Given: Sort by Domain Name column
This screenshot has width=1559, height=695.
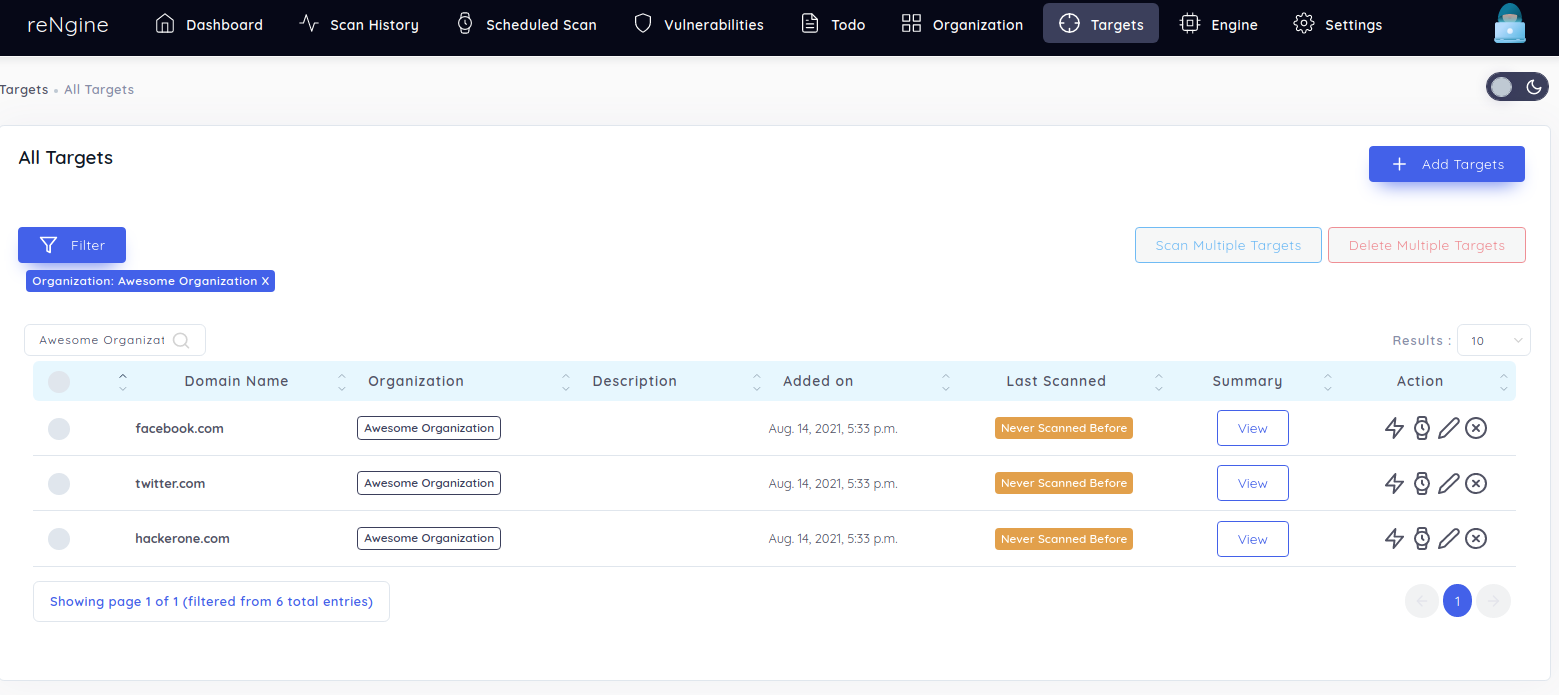Looking at the screenshot, I should (x=236, y=381).
